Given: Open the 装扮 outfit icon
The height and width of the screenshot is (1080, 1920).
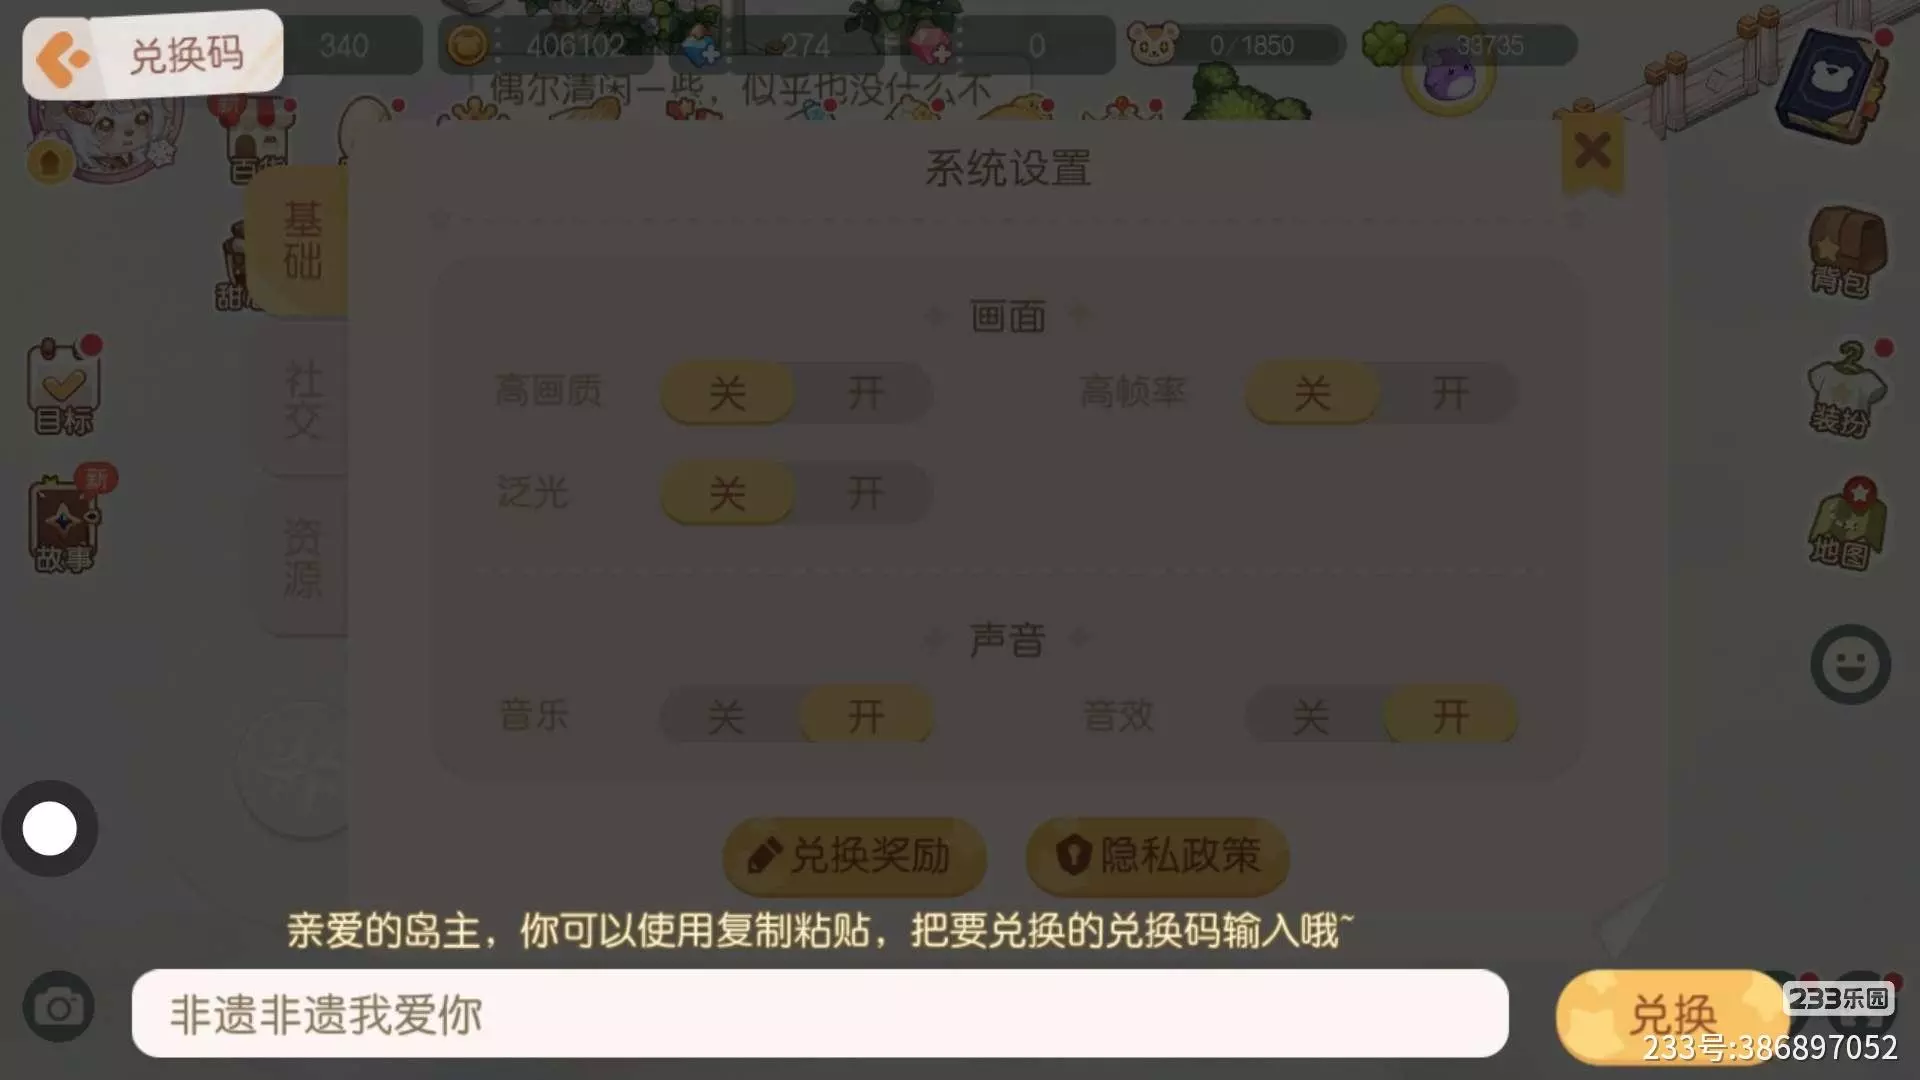Looking at the screenshot, I should coord(1847,388).
